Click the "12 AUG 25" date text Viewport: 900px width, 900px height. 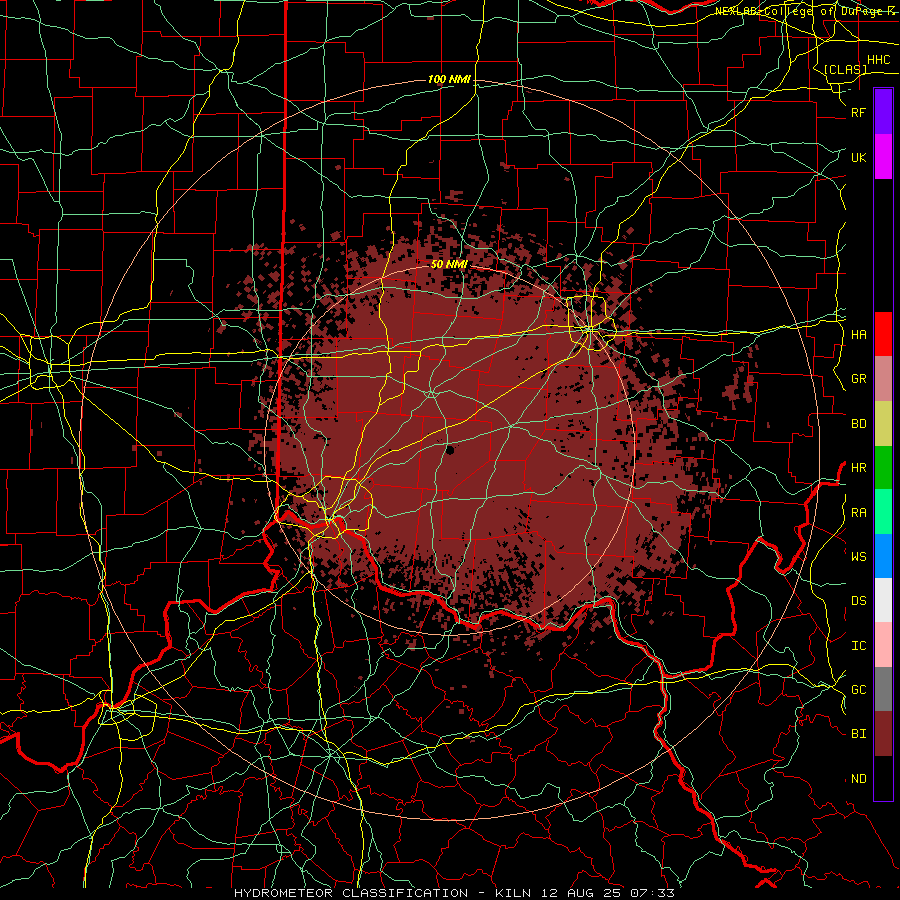coord(579,893)
